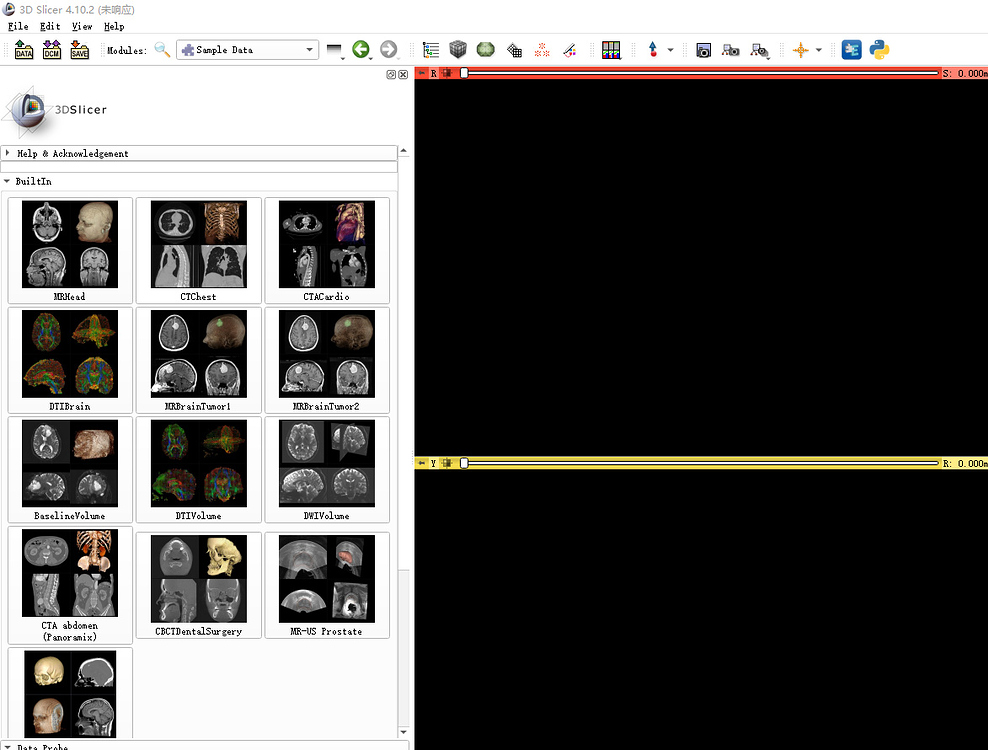
Task: Click the DCM DICOM import icon
Action: [x=52, y=50]
